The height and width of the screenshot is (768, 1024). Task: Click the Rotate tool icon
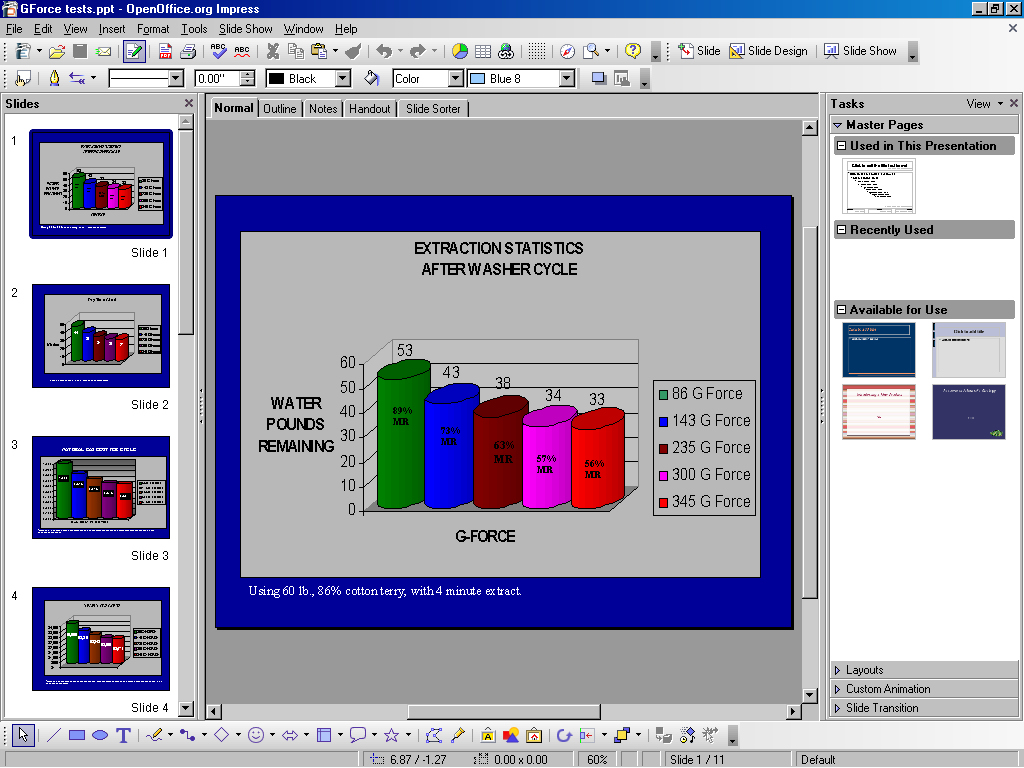point(564,735)
